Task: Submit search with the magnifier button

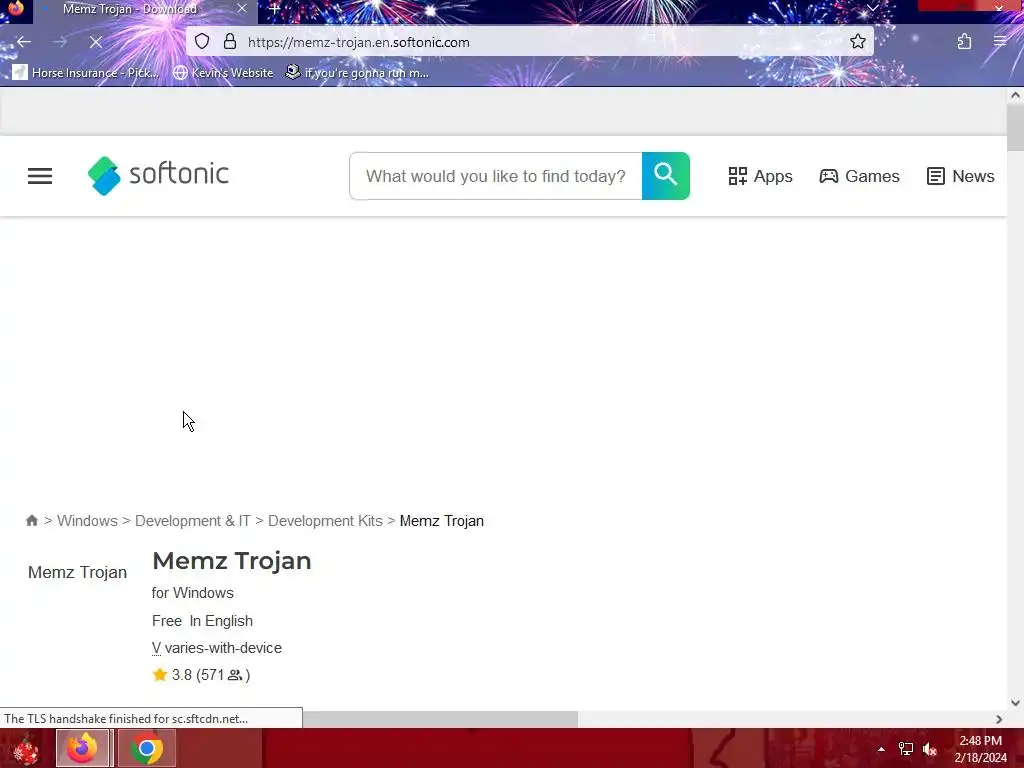Action: pos(665,176)
